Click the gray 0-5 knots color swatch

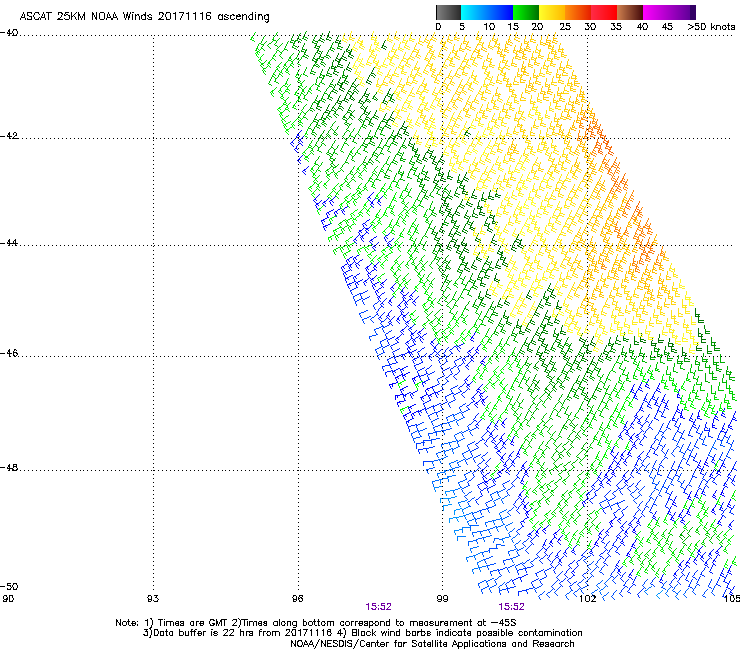pyautogui.click(x=448, y=12)
